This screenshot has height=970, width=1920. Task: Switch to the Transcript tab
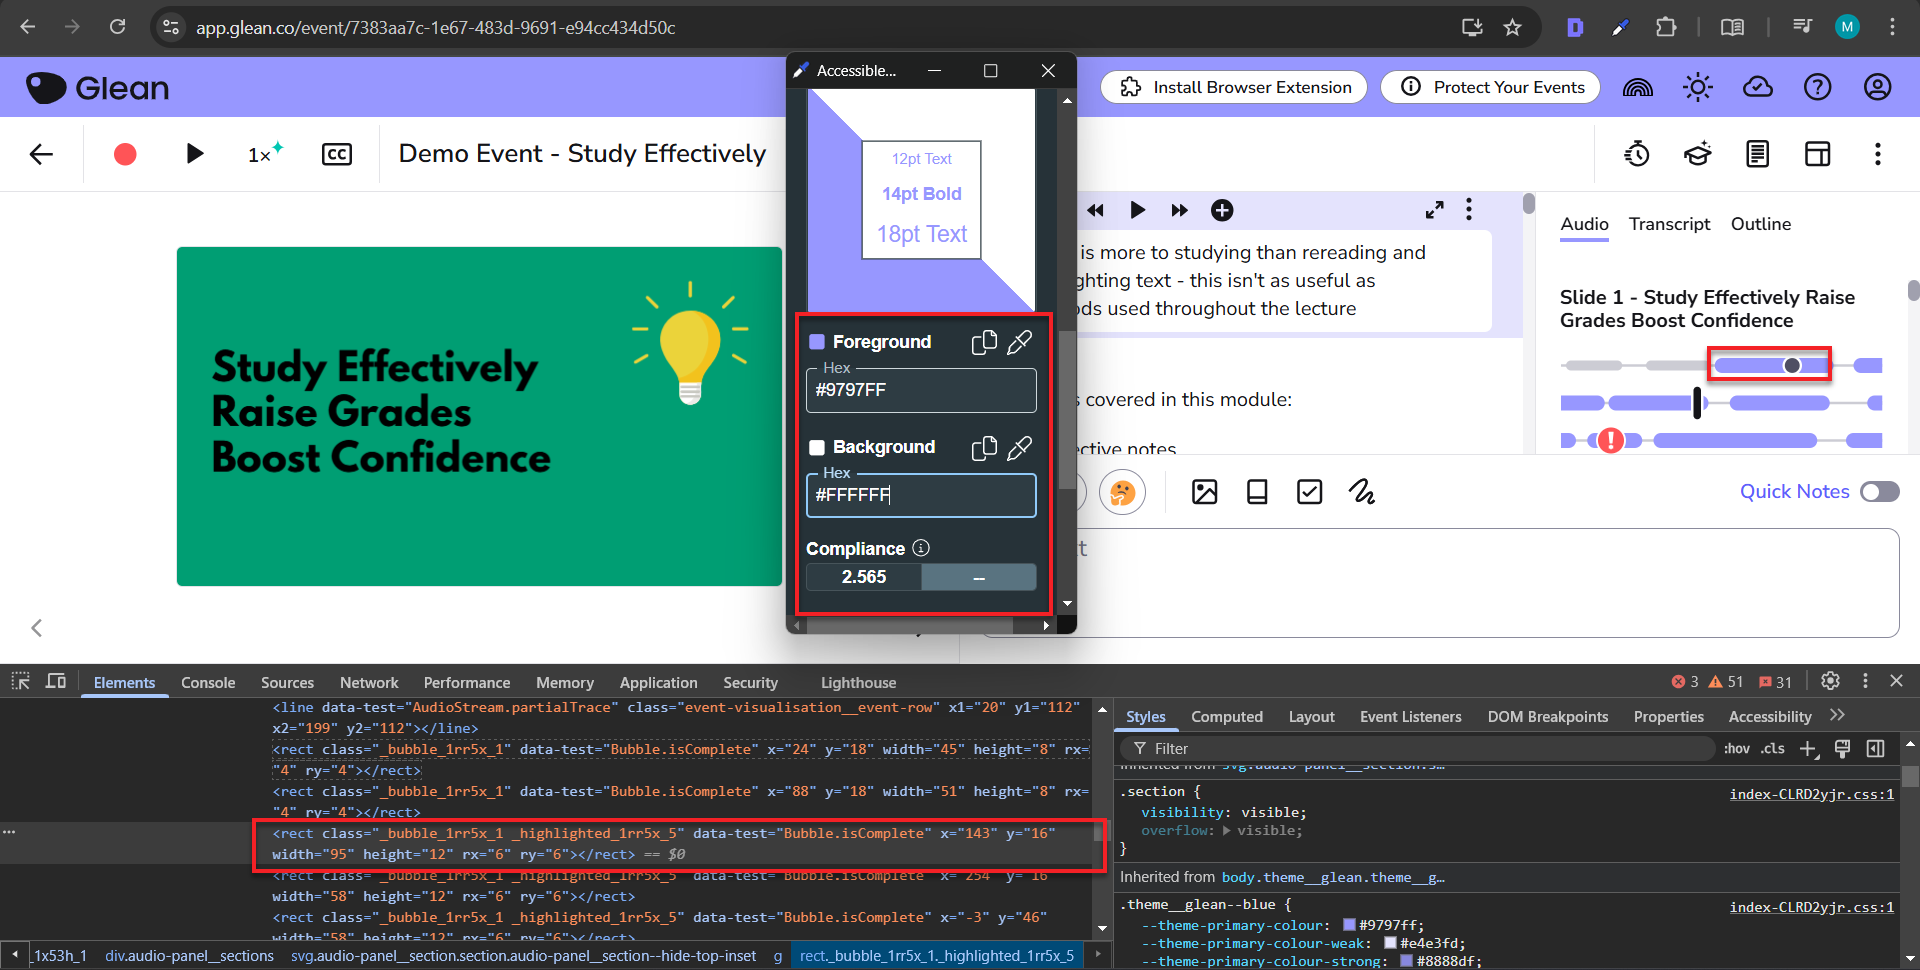1669,224
